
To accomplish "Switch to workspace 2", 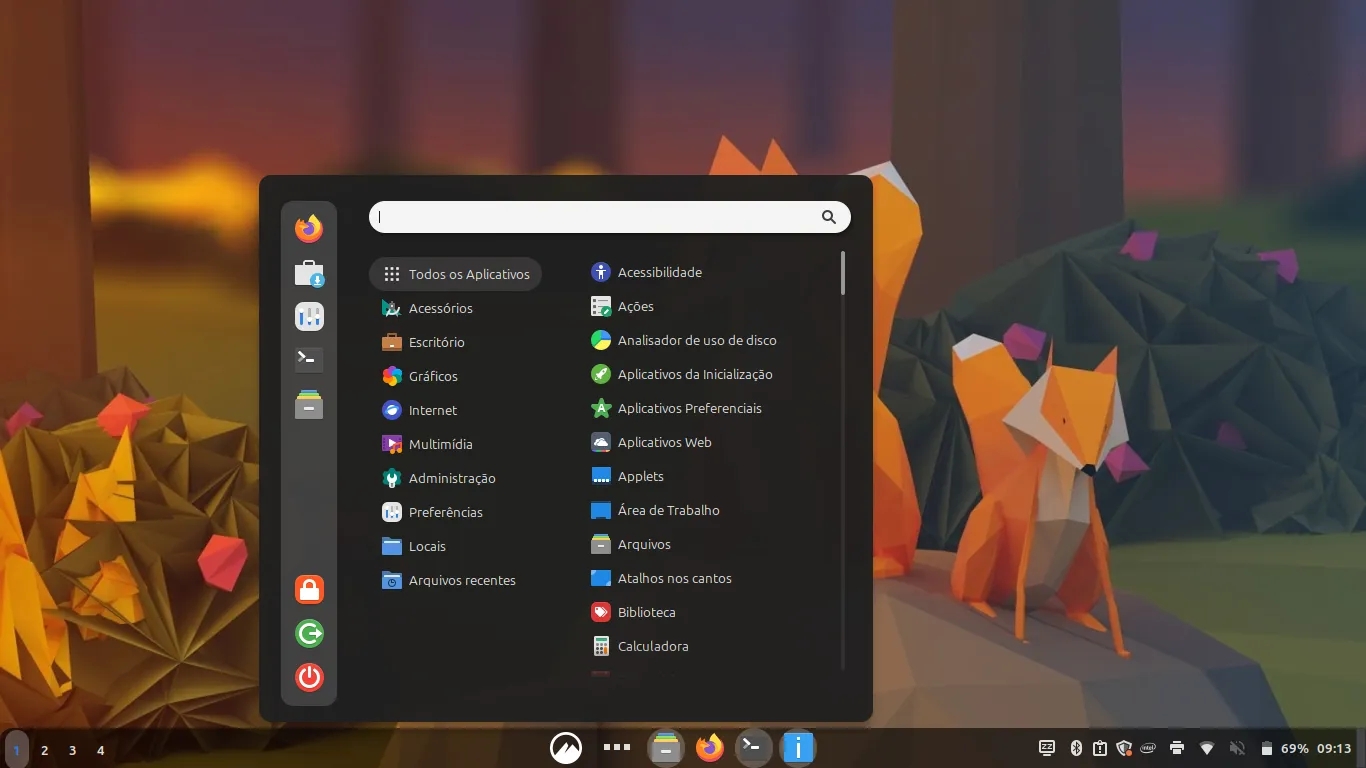I will pos(44,749).
